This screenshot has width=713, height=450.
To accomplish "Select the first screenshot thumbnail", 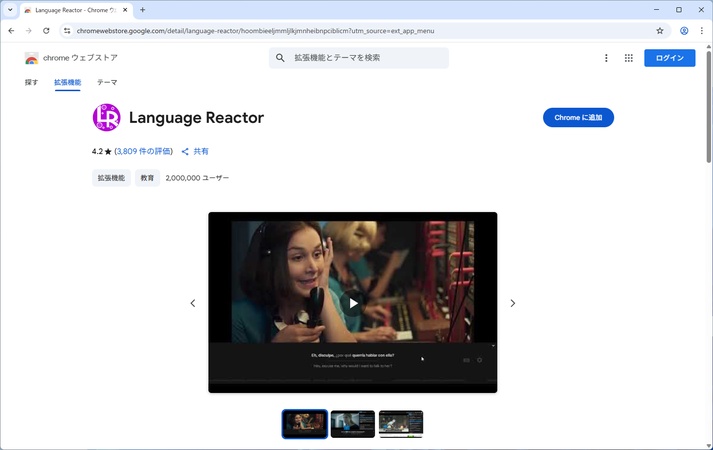I will [305, 424].
